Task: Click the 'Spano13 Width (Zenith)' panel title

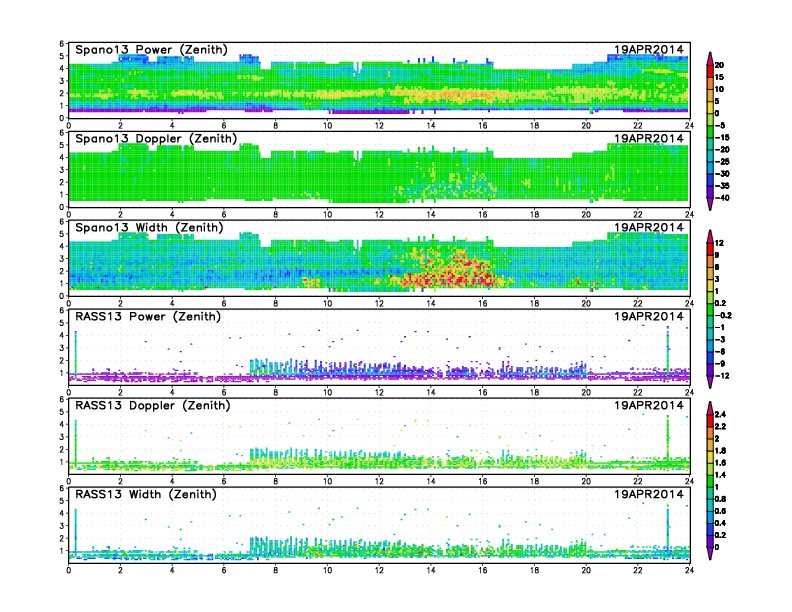Action: point(149,227)
